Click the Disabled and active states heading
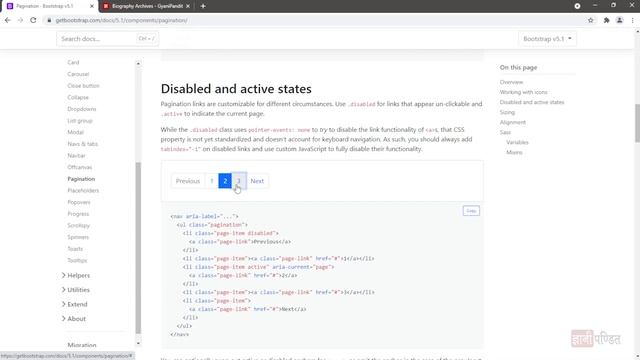The image size is (640, 360). (x=236, y=89)
